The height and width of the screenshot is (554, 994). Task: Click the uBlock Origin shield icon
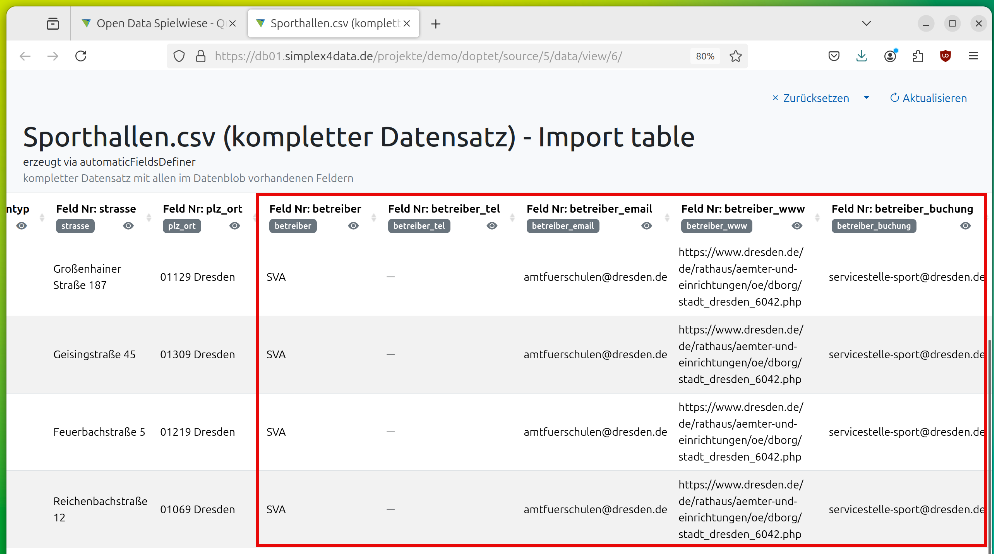[945, 56]
